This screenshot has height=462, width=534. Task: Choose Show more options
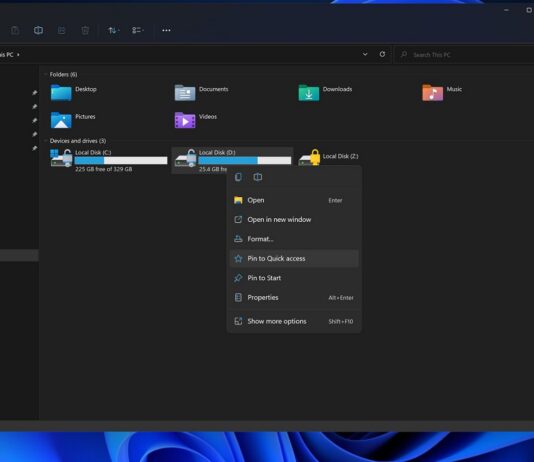click(294, 321)
